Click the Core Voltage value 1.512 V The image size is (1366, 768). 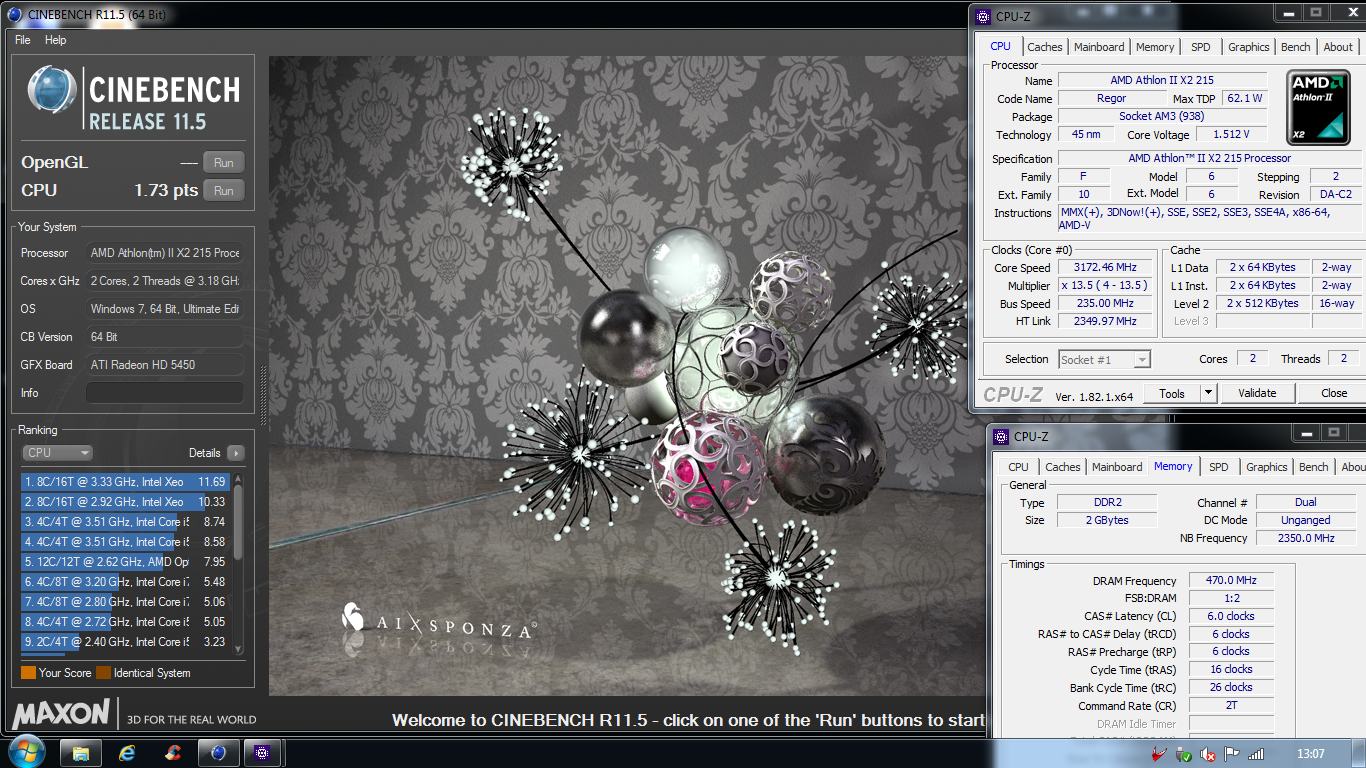(x=1229, y=135)
